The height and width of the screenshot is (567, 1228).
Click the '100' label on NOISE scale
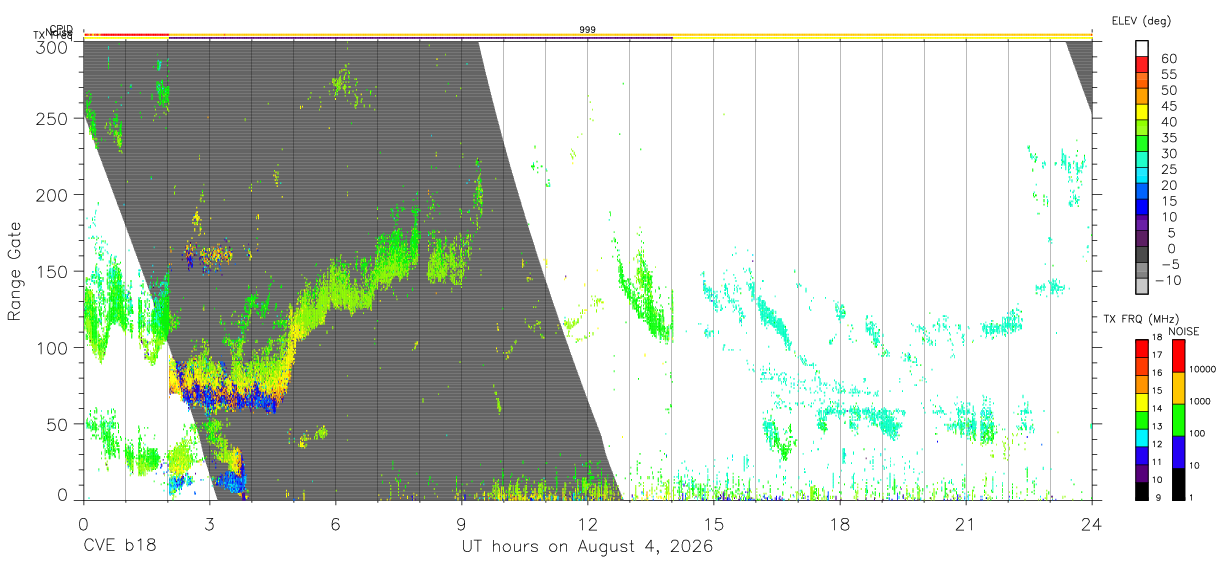pos(1199,433)
